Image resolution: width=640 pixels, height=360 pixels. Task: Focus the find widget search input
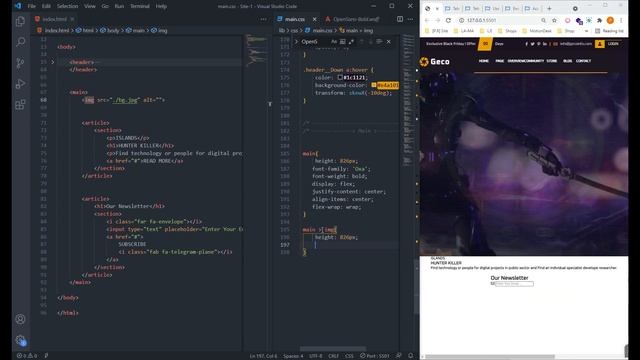pyautogui.click(x=315, y=42)
